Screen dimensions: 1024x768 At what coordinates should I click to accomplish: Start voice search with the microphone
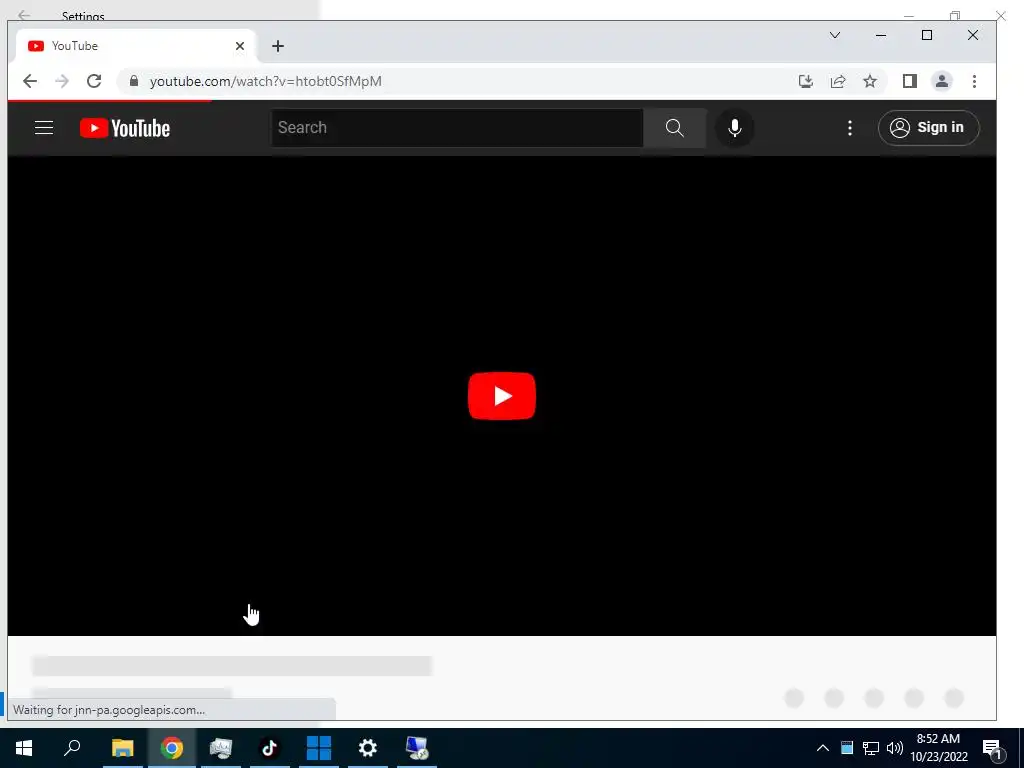pos(735,127)
